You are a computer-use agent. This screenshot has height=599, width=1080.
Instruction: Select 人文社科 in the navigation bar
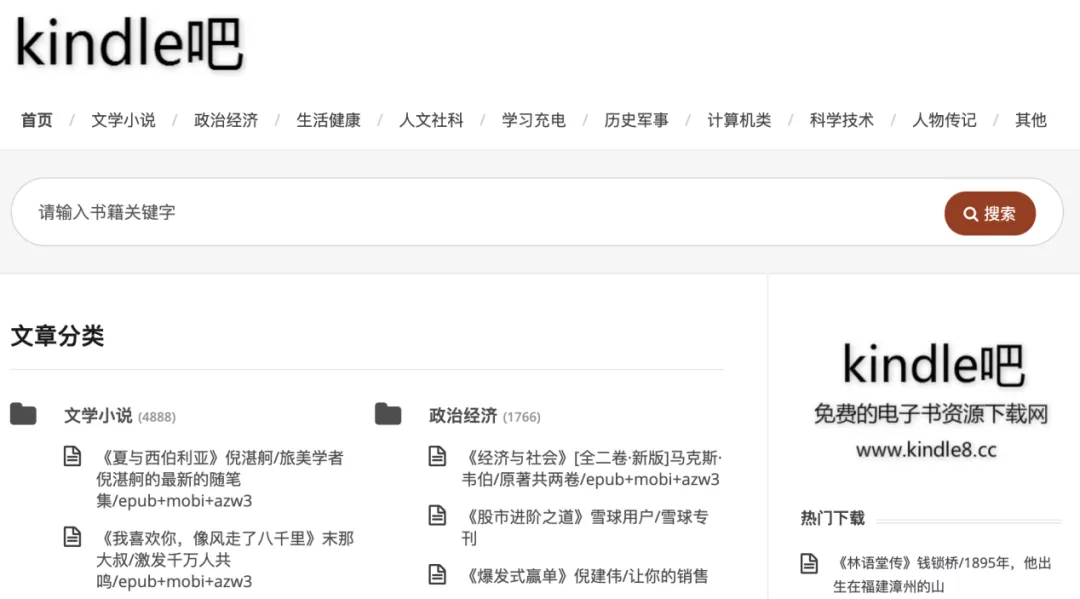[431, 120]
